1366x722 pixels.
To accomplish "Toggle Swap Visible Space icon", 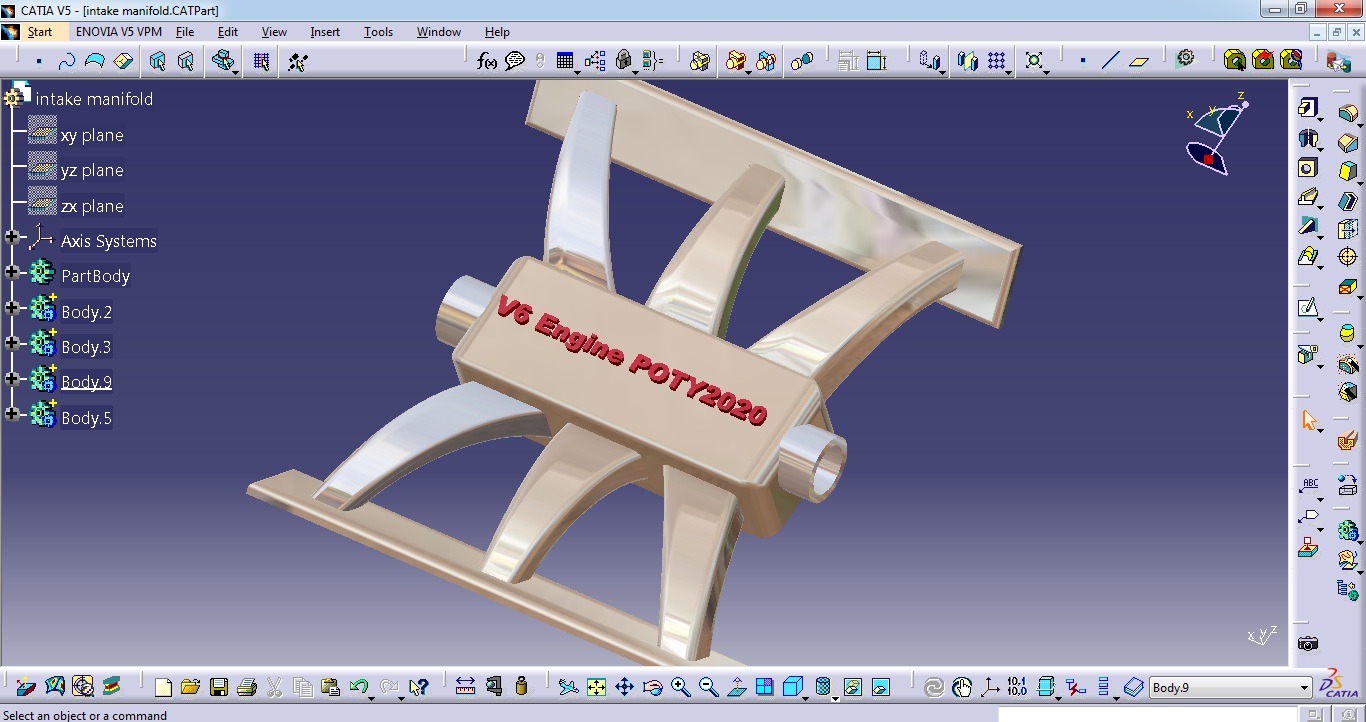I will tap(881, 686).
